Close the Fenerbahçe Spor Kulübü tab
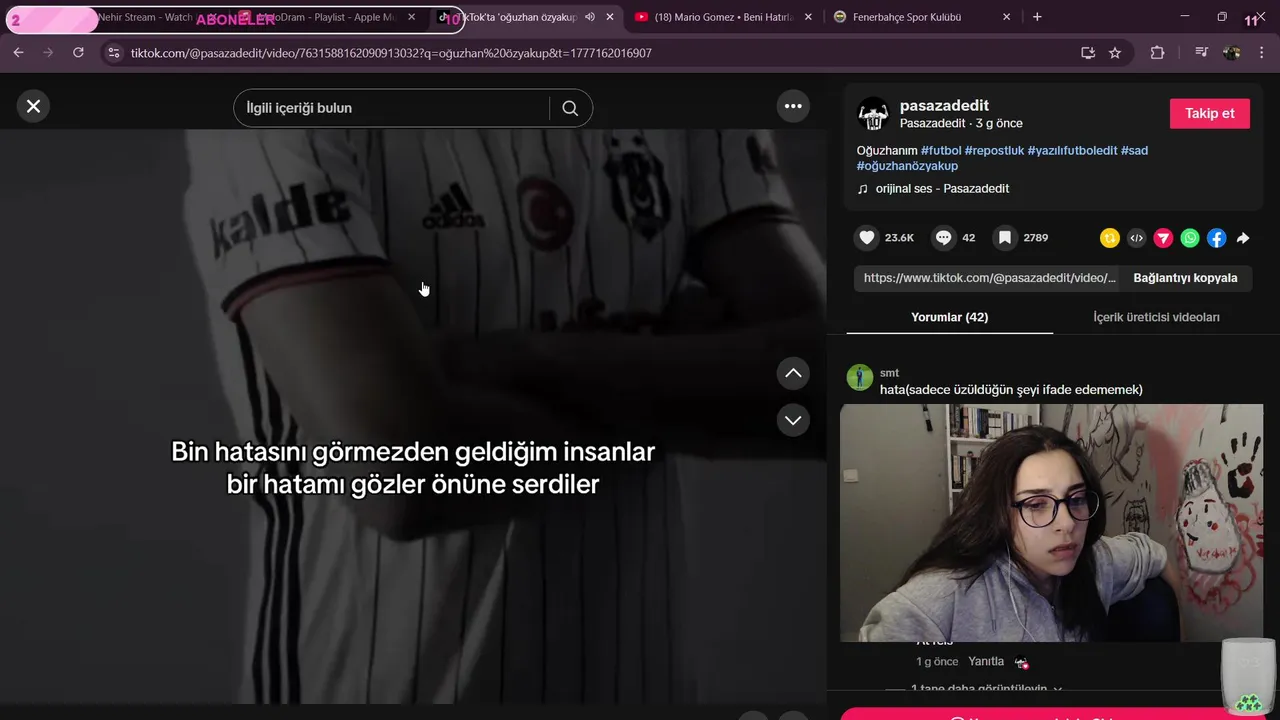The width and height of the screenshot is (1280, 720). 1007,17
